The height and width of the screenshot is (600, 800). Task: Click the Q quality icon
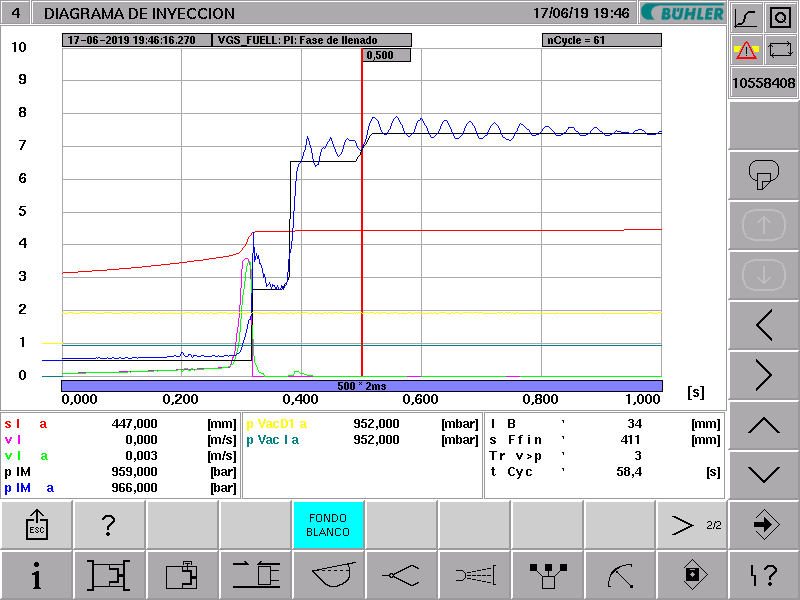781,18
